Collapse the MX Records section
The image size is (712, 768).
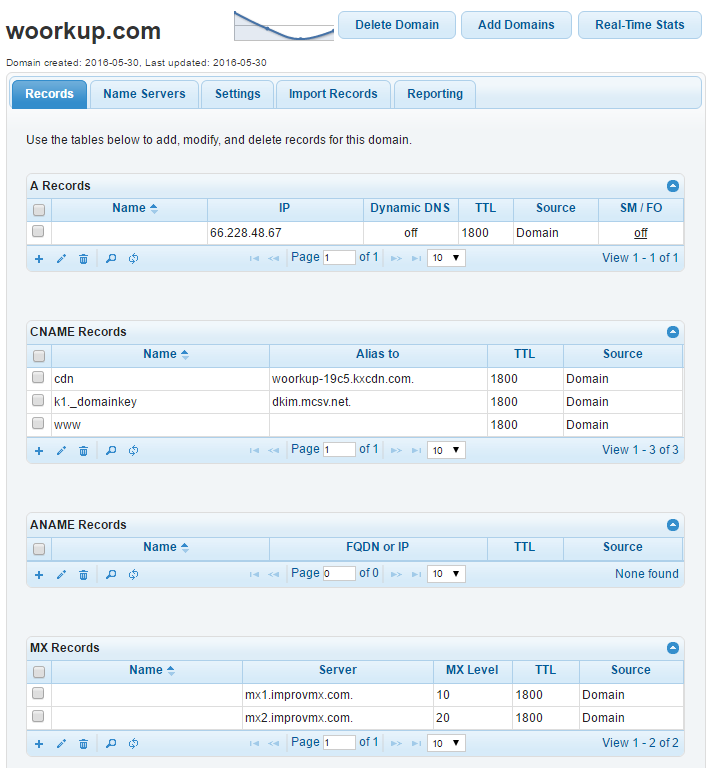pyautogui.click(x=673, y=648)
